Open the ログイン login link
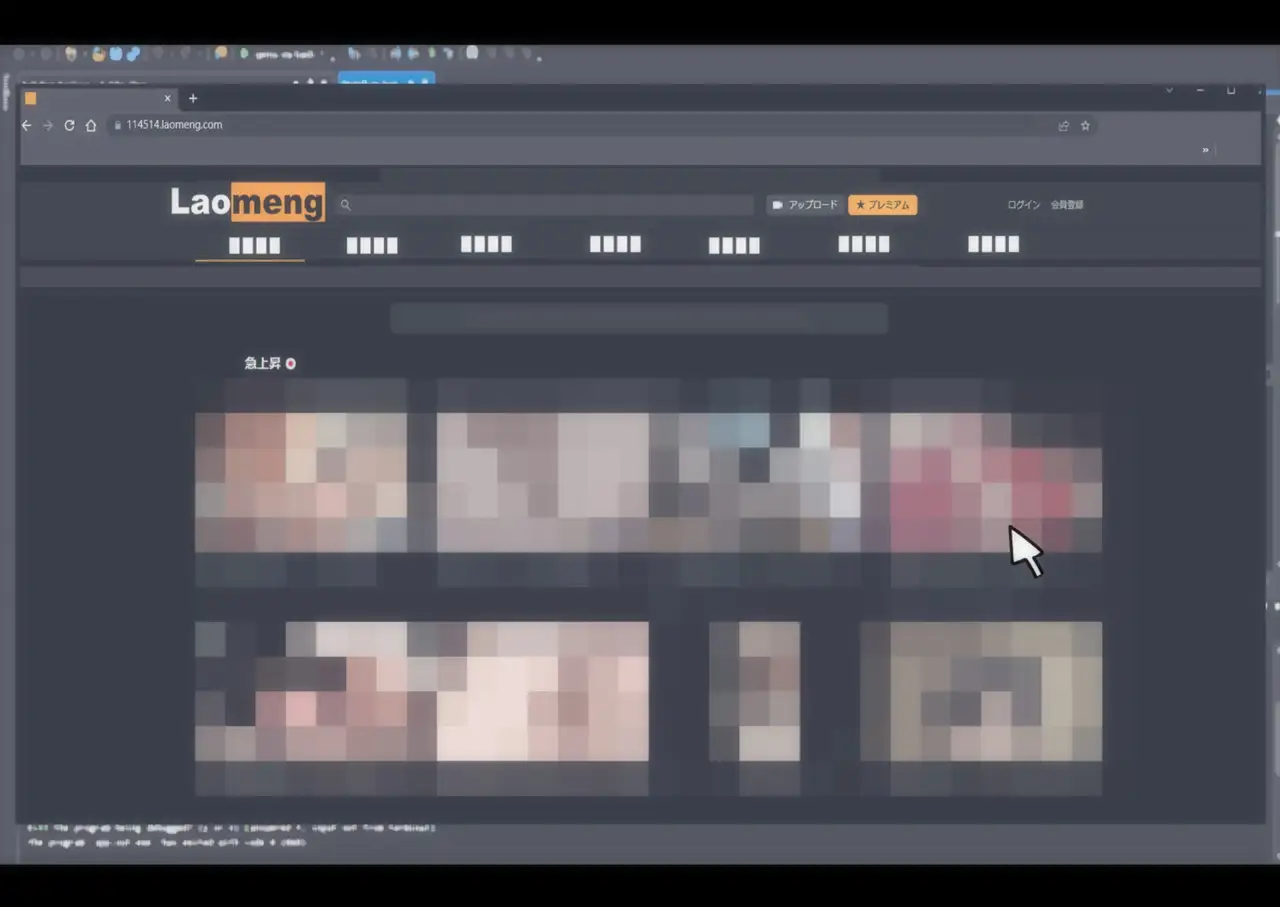1280x907 pixels. (1023, 205)
